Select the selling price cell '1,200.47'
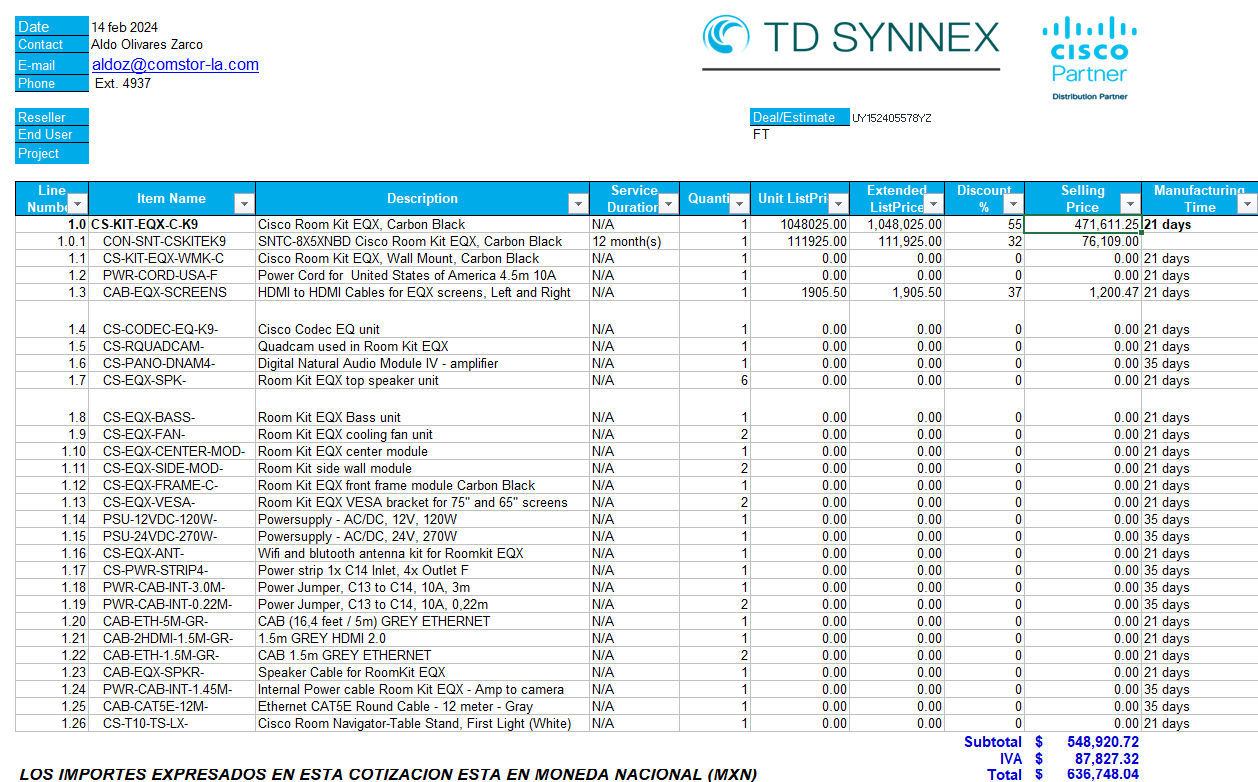This screenshot has height=782, width=1258. (1083, 293)
